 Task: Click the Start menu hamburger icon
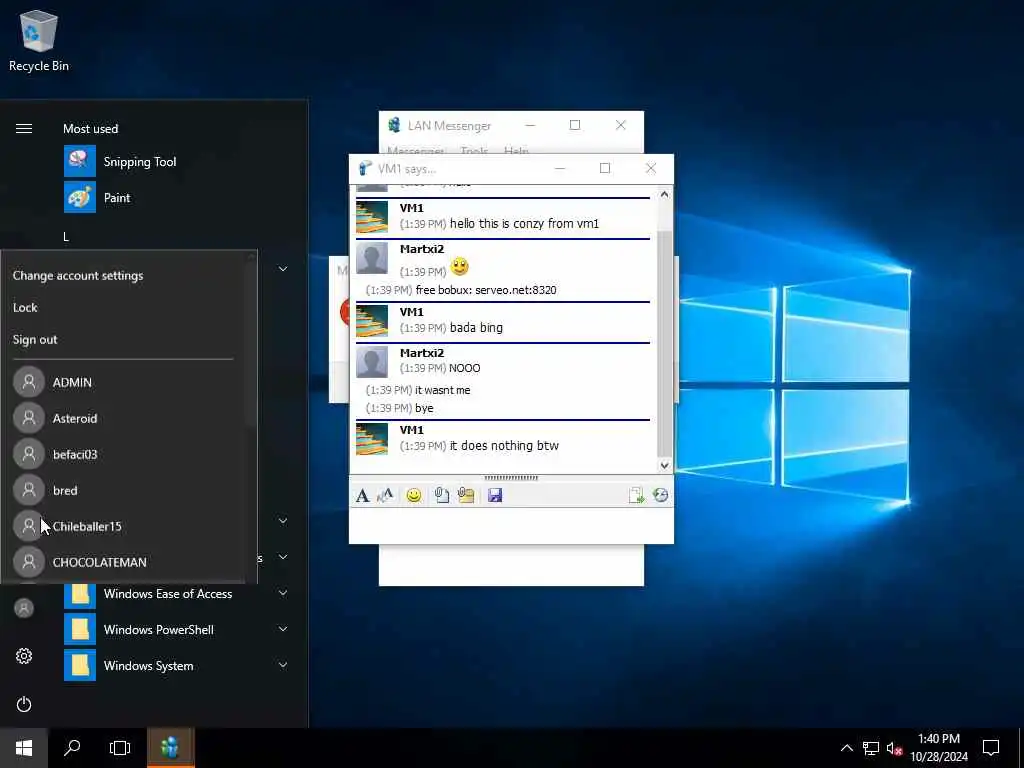coord(24,129)
